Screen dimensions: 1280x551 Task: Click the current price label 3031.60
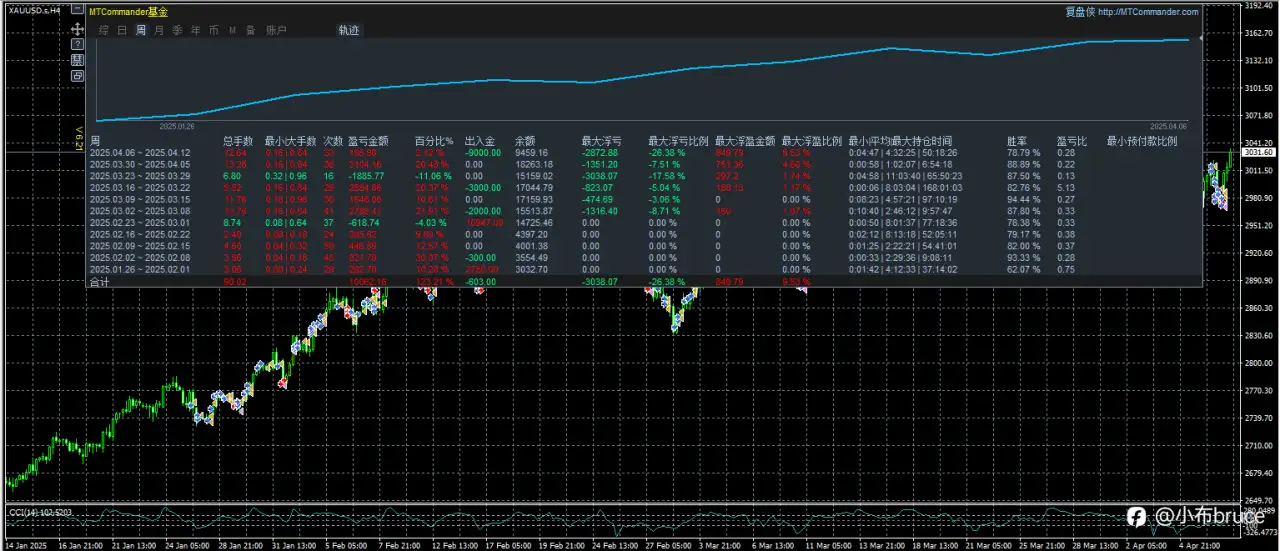click(1258, 152)
